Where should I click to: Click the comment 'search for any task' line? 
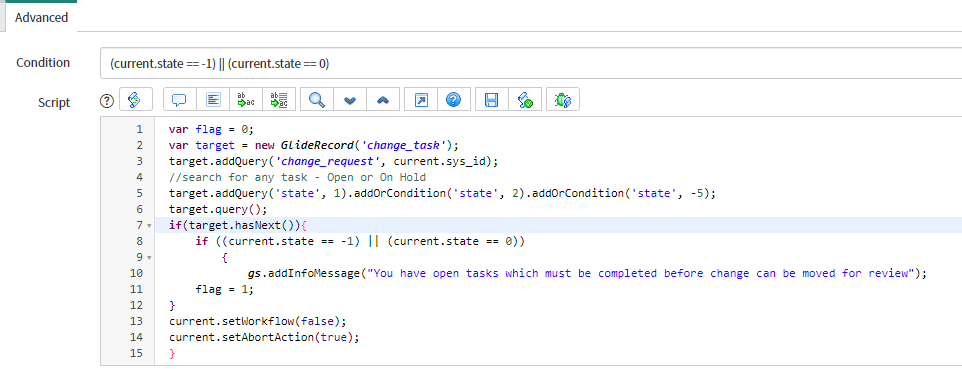pos(298,177)
